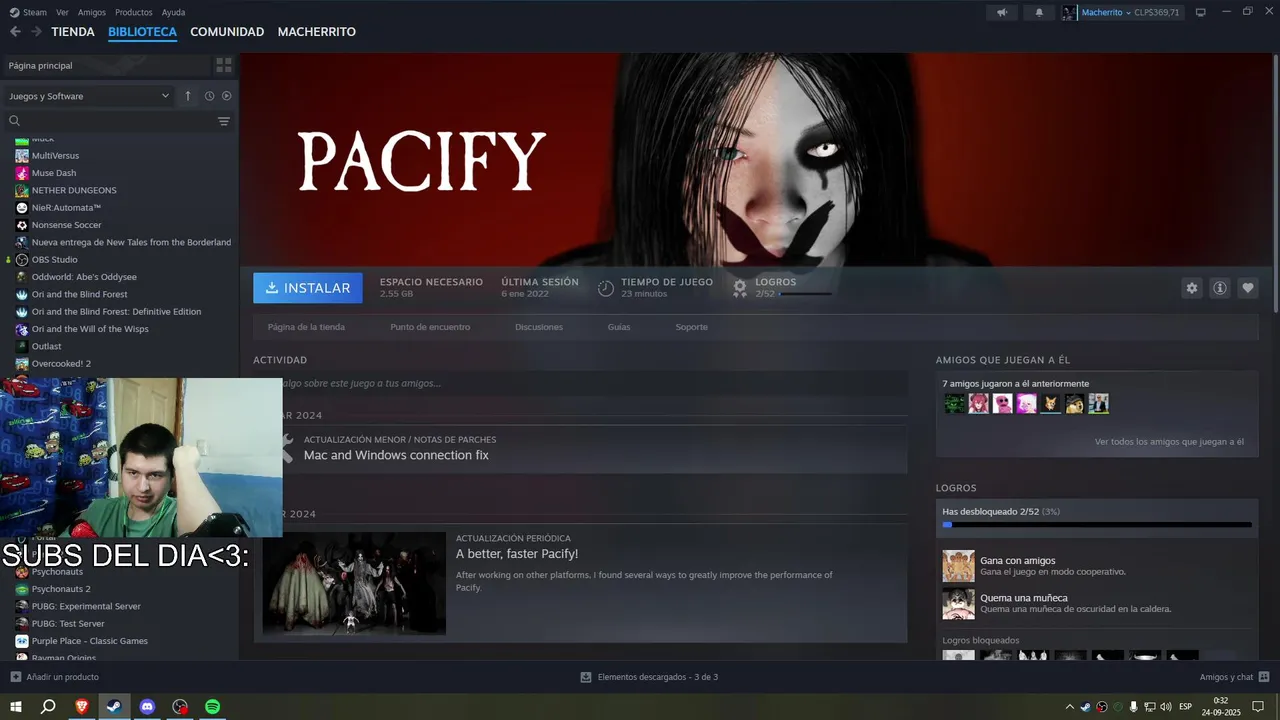
Task: Expand Juegos y Software dropdown
Action: (89, 96)
